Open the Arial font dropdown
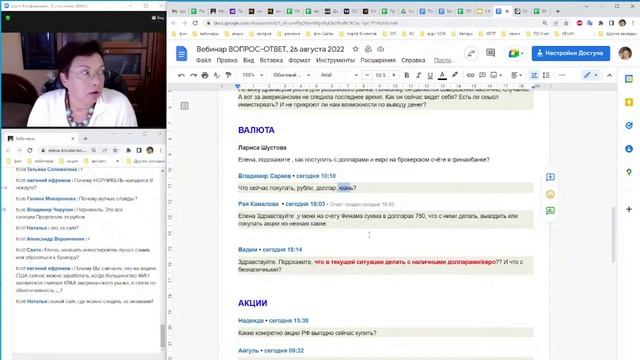The width and height of the screenshot is (640, 360). point(339,75)
